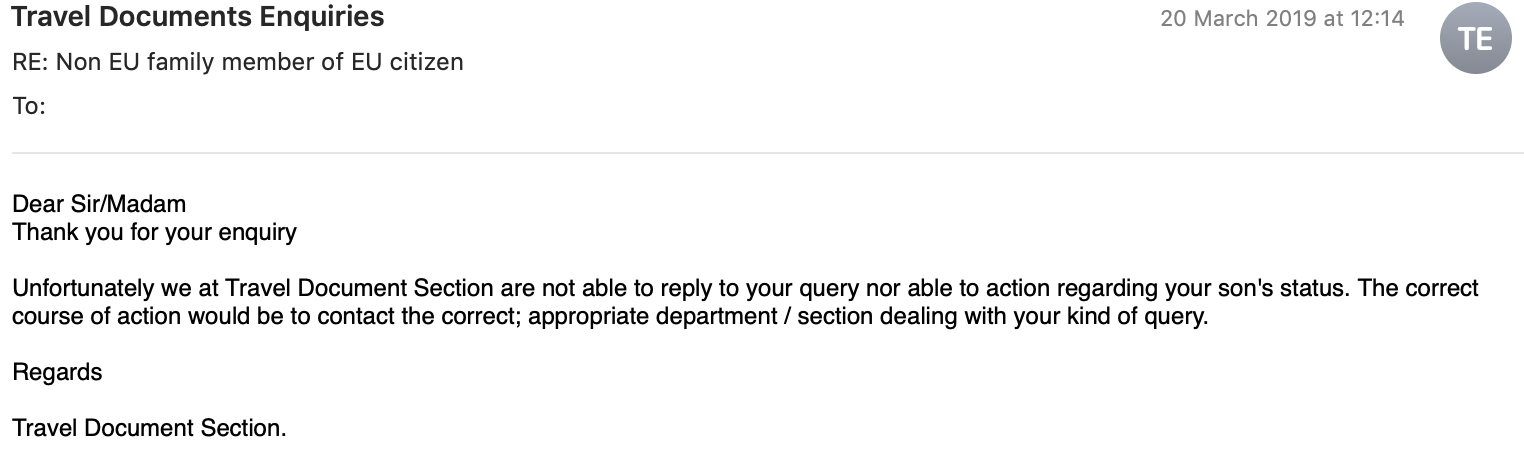Click the Regards sign-off
The width and height of the screenshot is (1524, 468).
point(57,373)
